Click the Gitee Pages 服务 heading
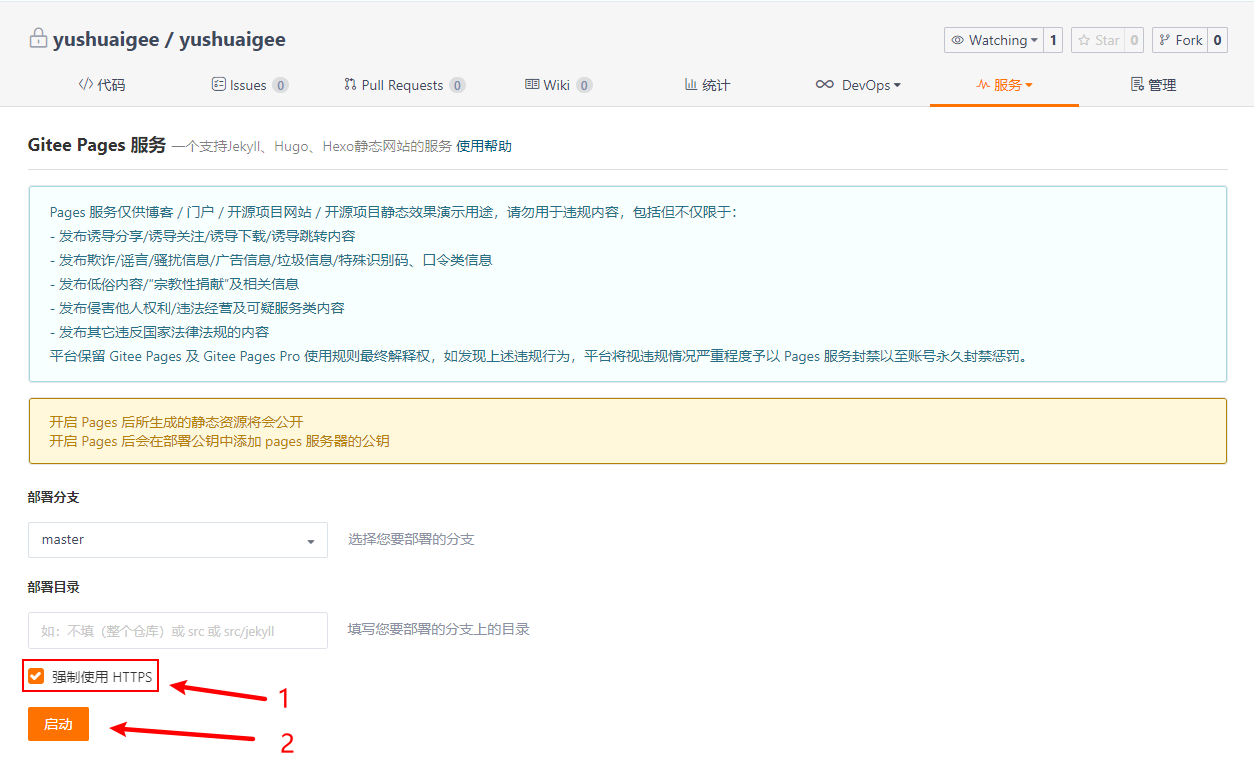This screenshot has height=779, width=1254. pyautogui.click(x=97, y=145)
